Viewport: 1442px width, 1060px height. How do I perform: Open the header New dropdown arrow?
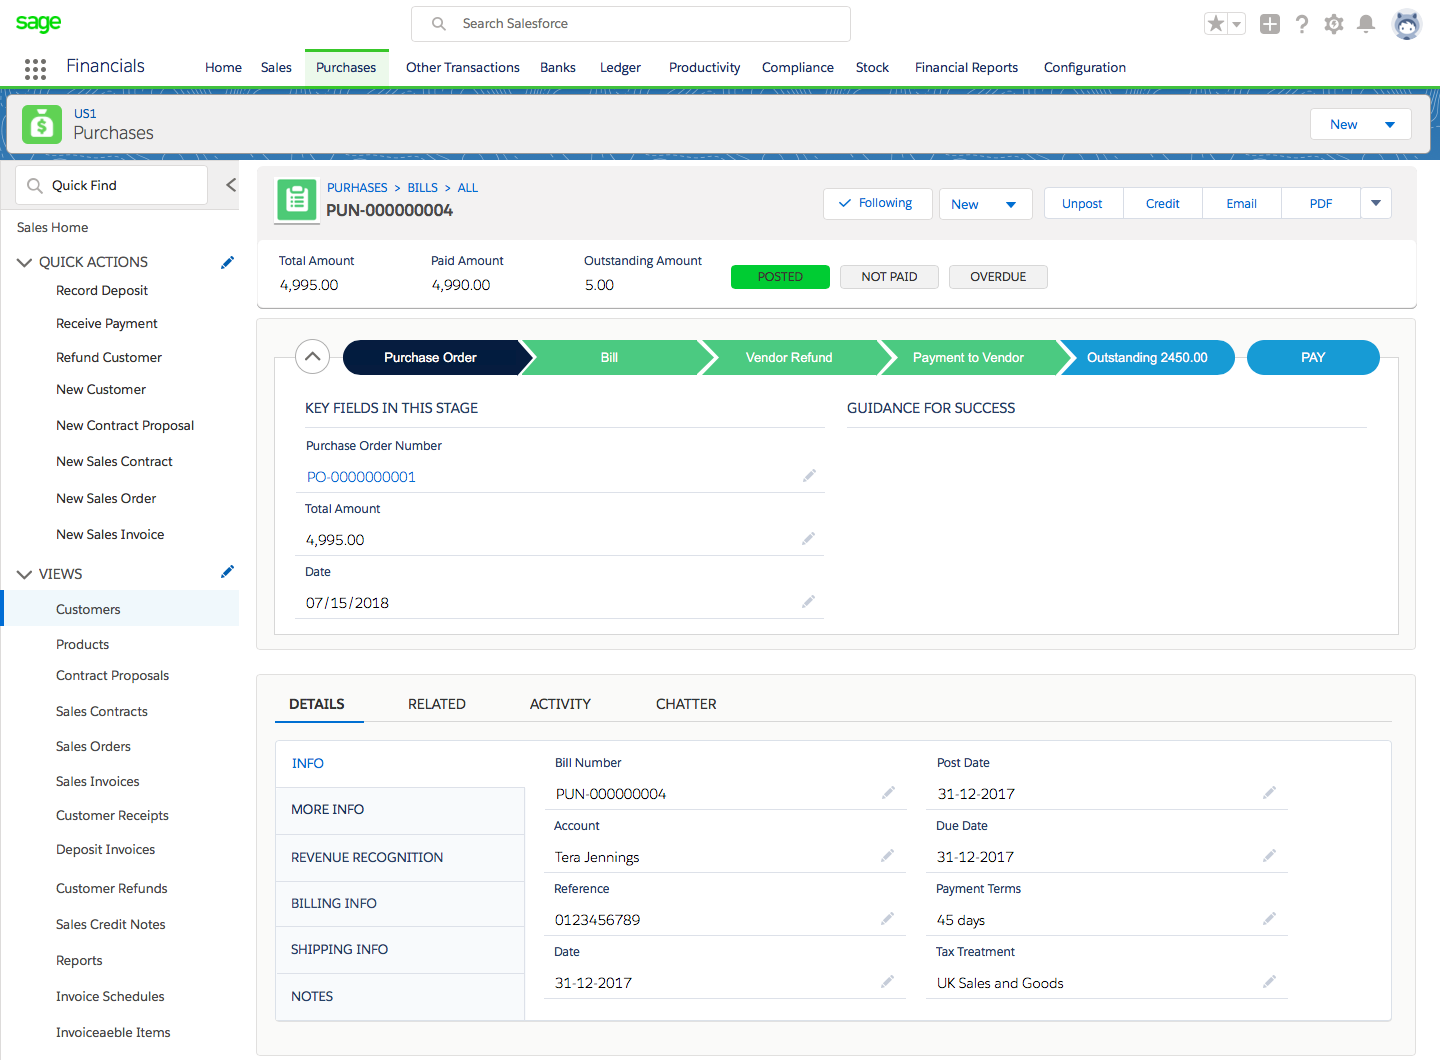coord(1390,125)
